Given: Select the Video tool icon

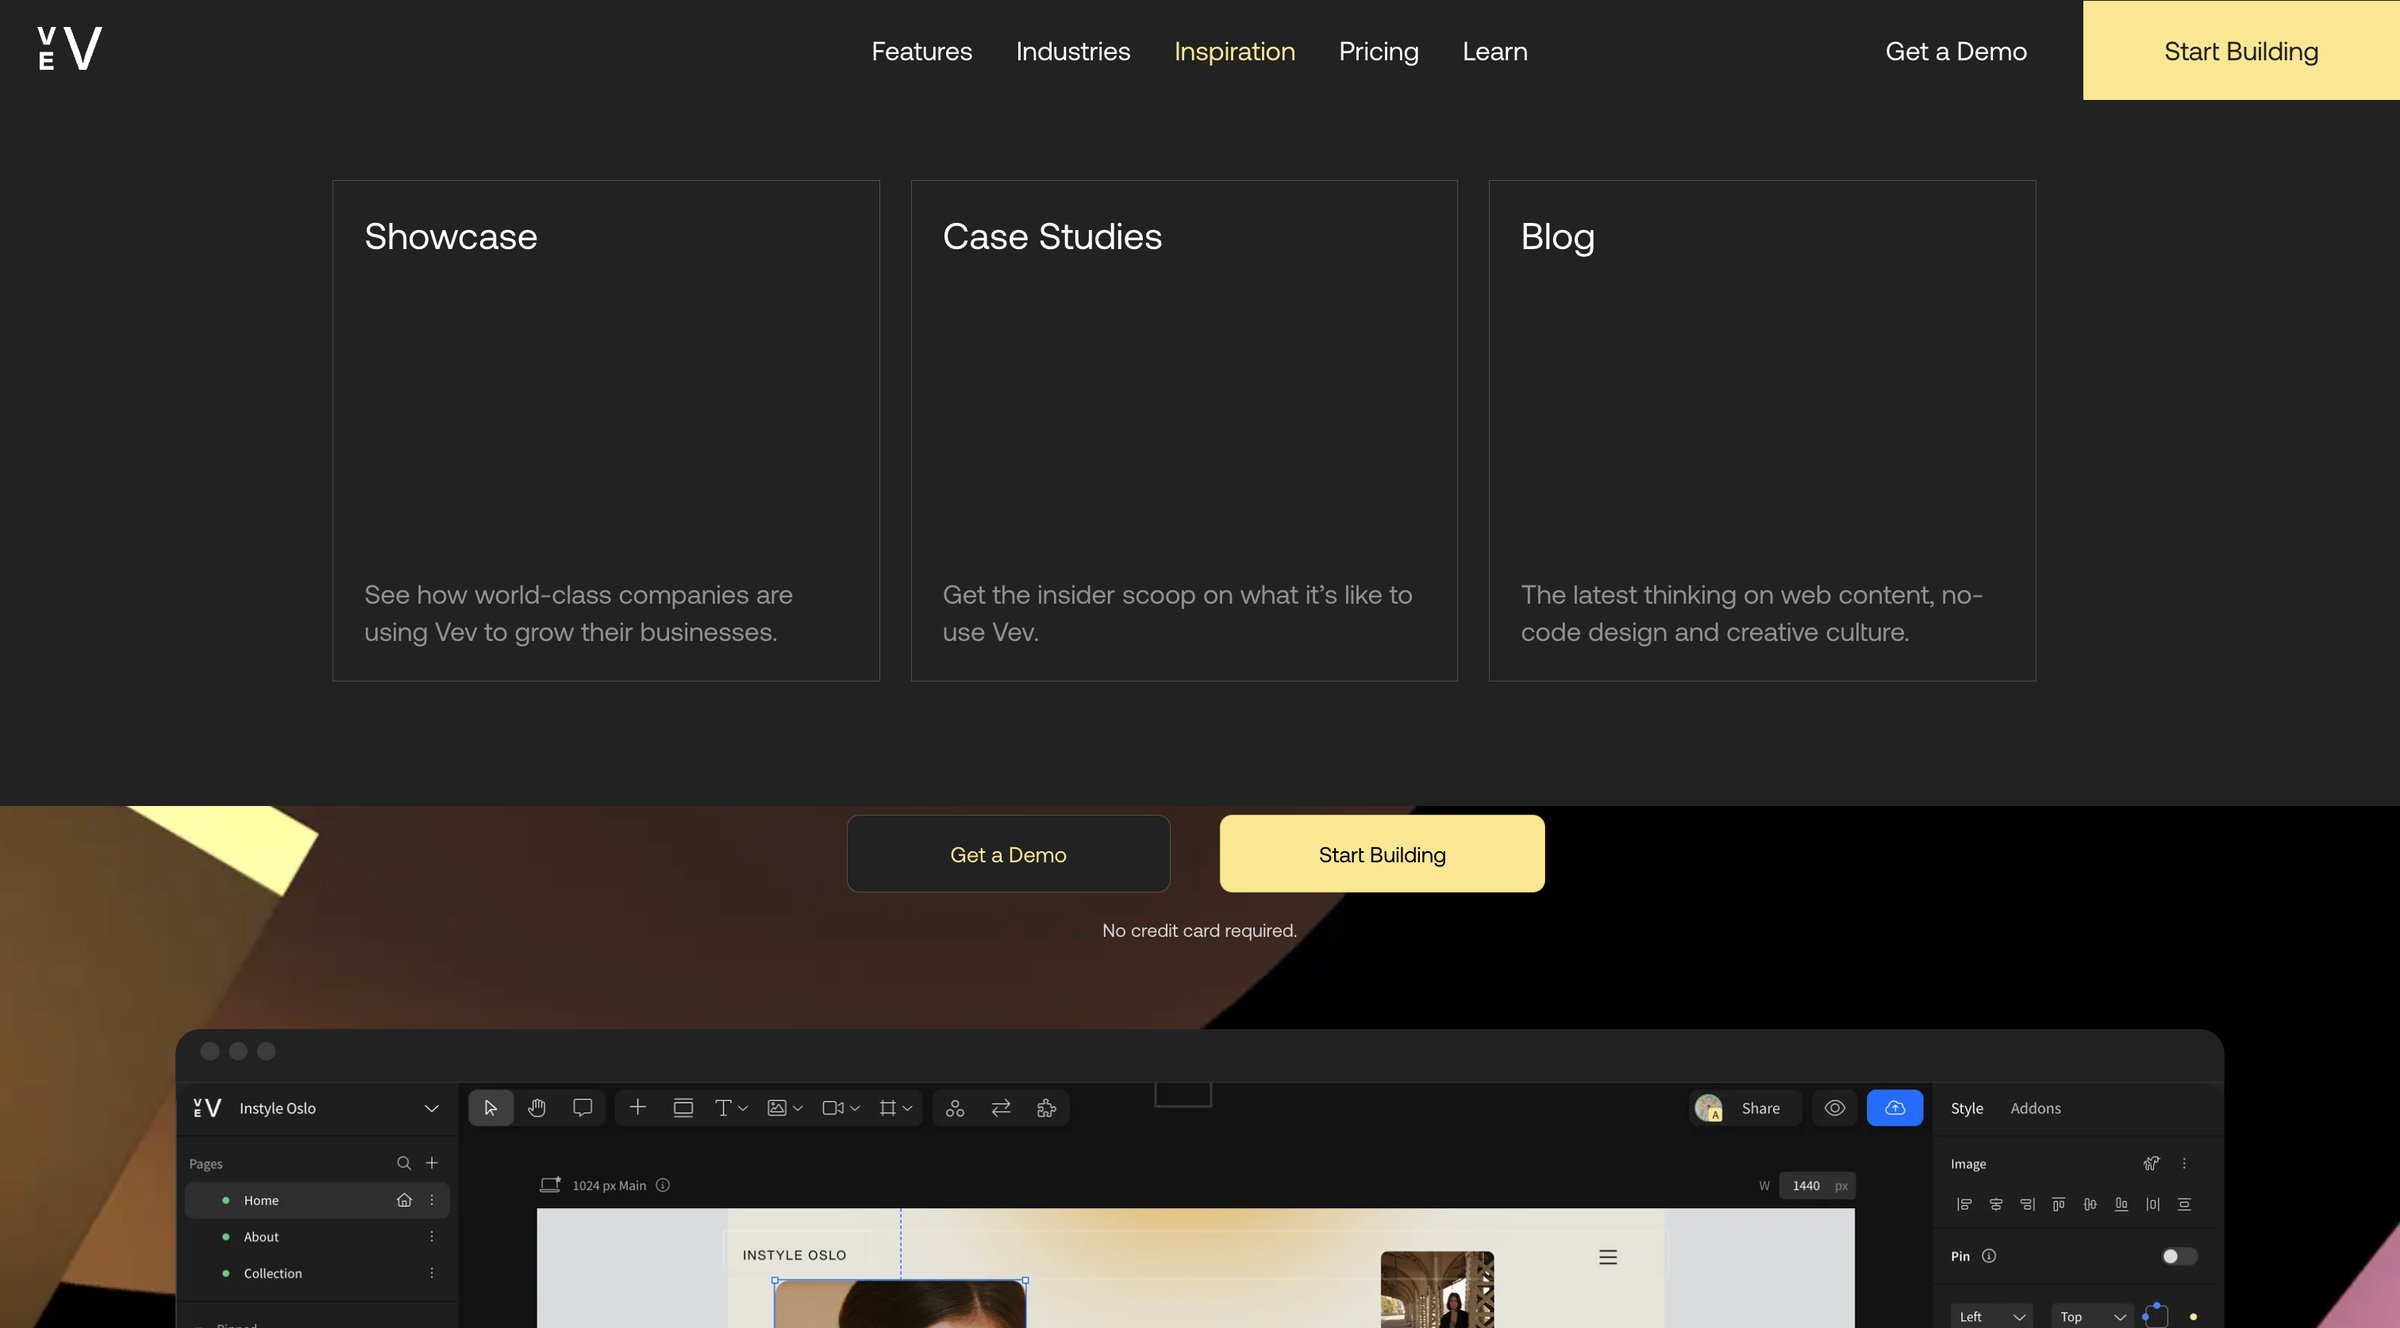Looking at the screenshot, I should point(832,1108).
